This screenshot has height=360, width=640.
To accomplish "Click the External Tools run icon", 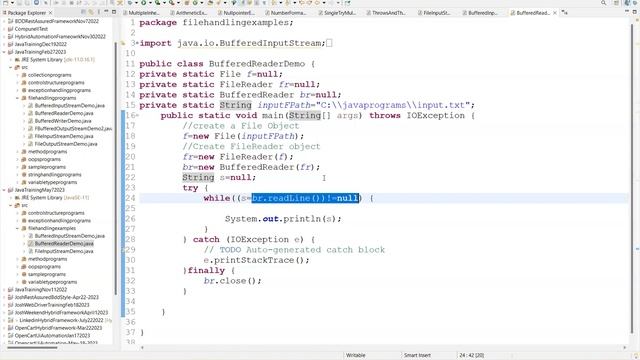I will tap(172, 3).
